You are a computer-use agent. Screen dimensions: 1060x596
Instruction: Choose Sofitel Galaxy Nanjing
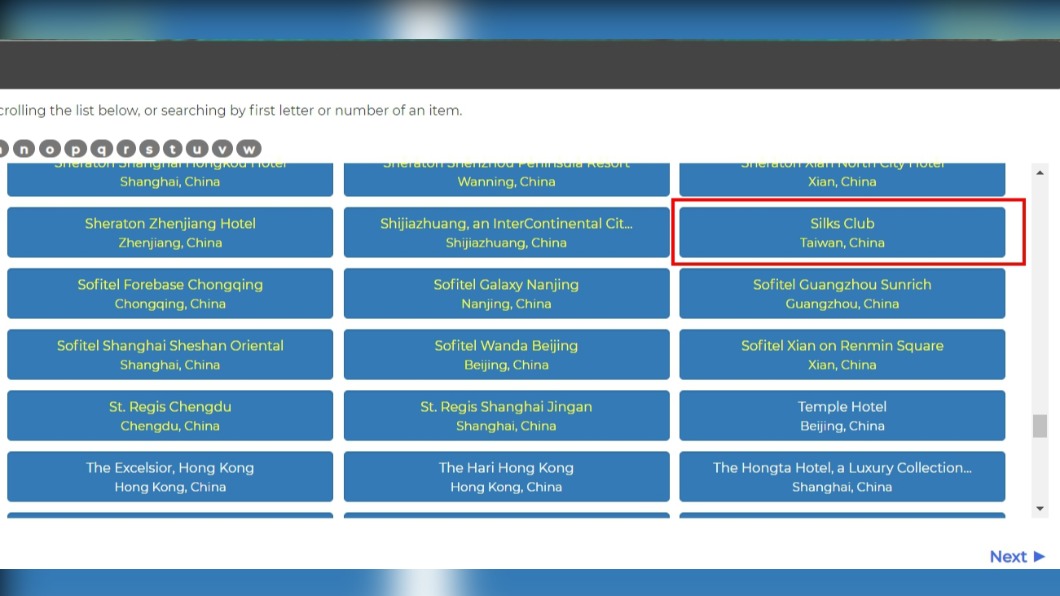click(x=506, y=293)
